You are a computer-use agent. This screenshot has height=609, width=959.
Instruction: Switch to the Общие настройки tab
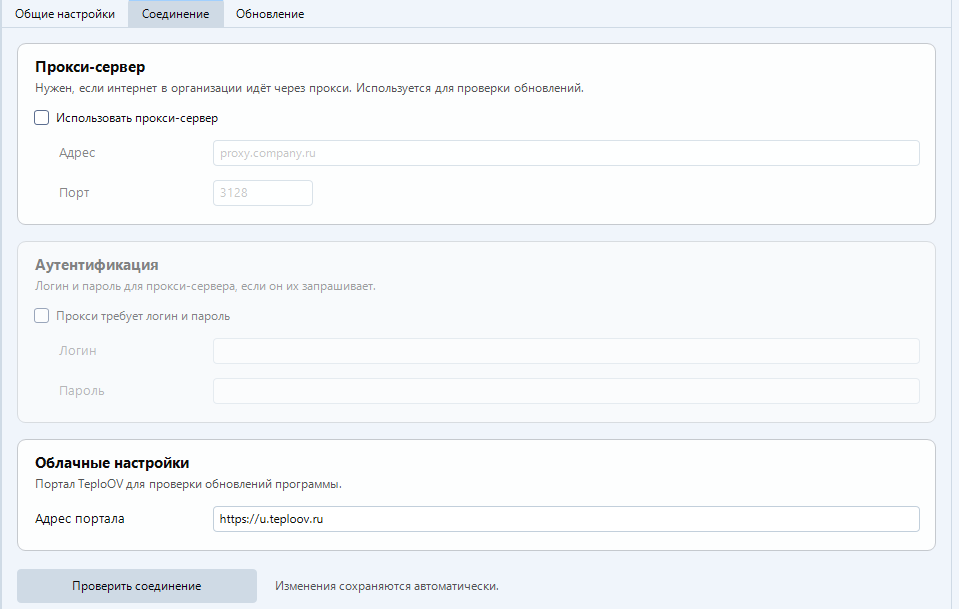tap(65, 13)
